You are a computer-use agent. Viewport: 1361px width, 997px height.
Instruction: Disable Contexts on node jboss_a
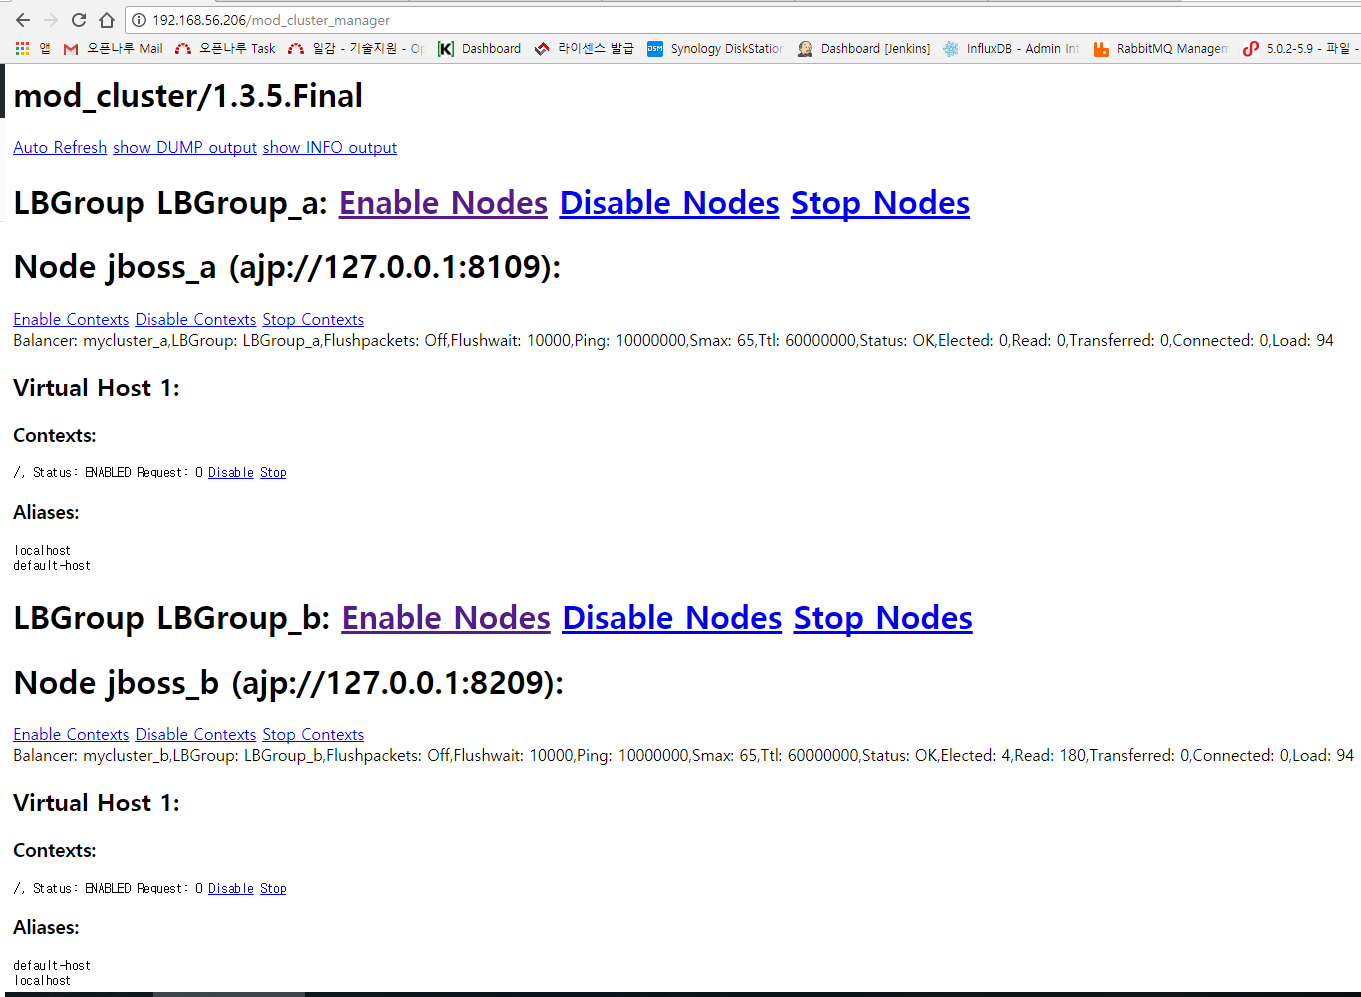coord(195,319)
